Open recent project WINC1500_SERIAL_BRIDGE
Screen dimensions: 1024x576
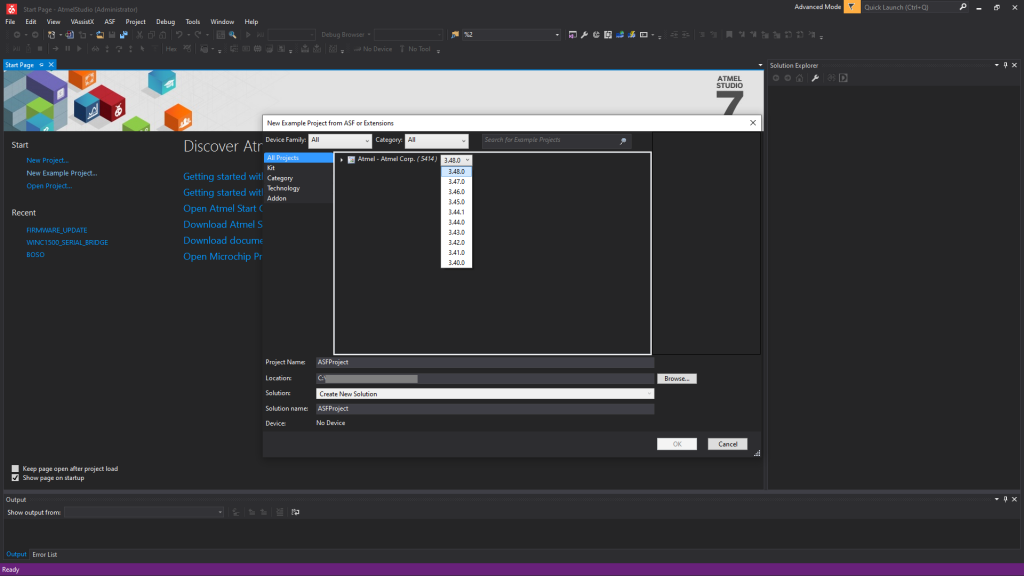point(67,242)
